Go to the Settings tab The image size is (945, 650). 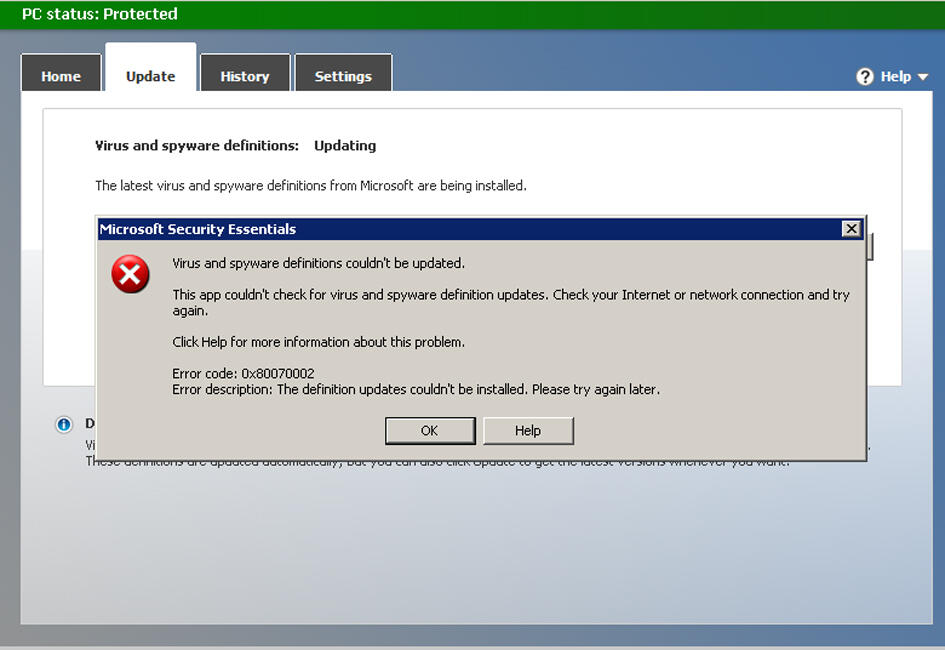click(x=343, y=75)
